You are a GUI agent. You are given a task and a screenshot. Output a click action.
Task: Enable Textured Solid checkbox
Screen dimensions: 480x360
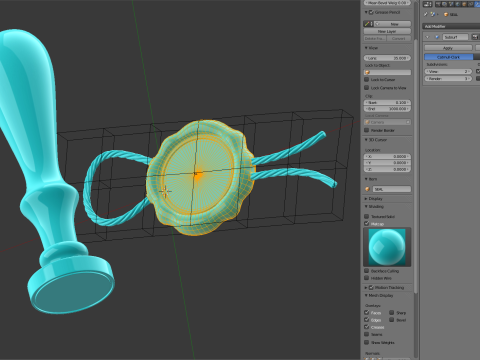click(x=367, y=216)
